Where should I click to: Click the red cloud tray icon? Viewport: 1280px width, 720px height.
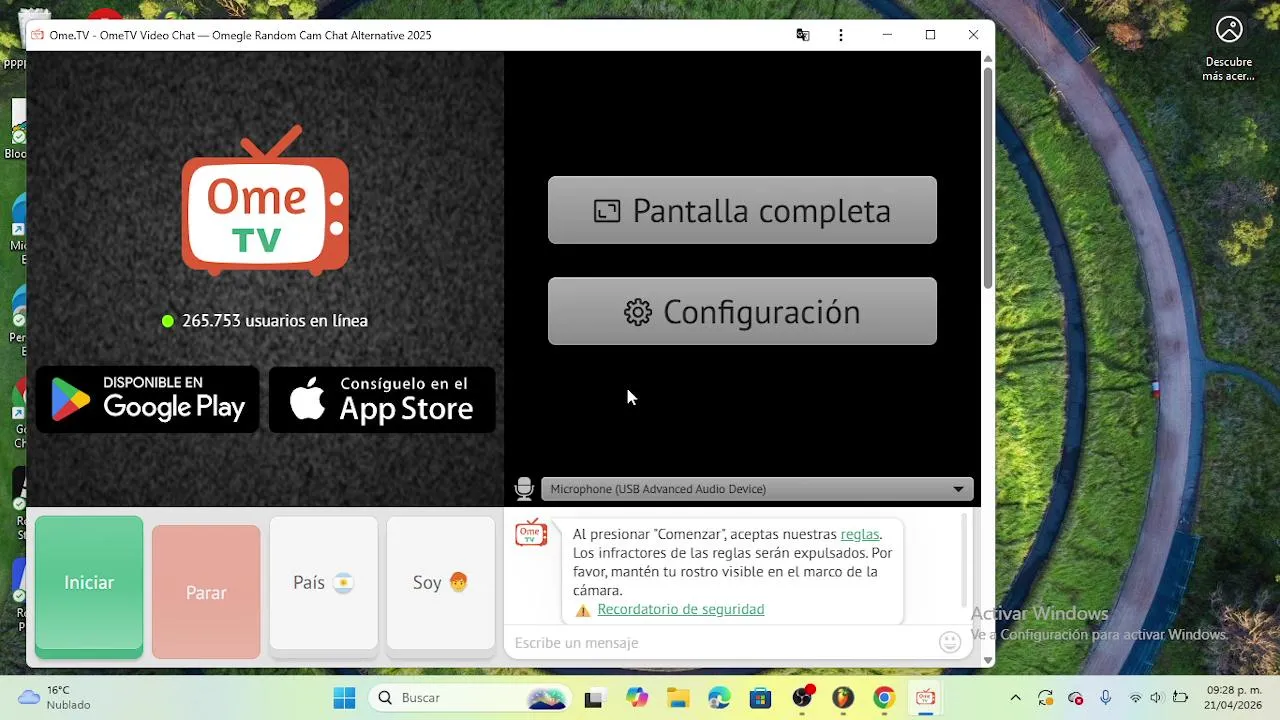pos(1076,698)
